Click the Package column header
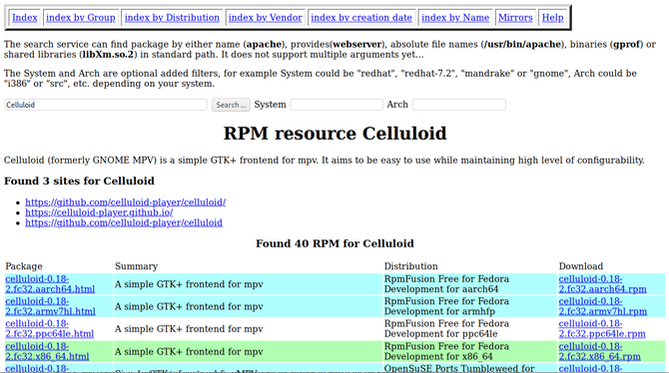669x373 pixels. point(24,266)
